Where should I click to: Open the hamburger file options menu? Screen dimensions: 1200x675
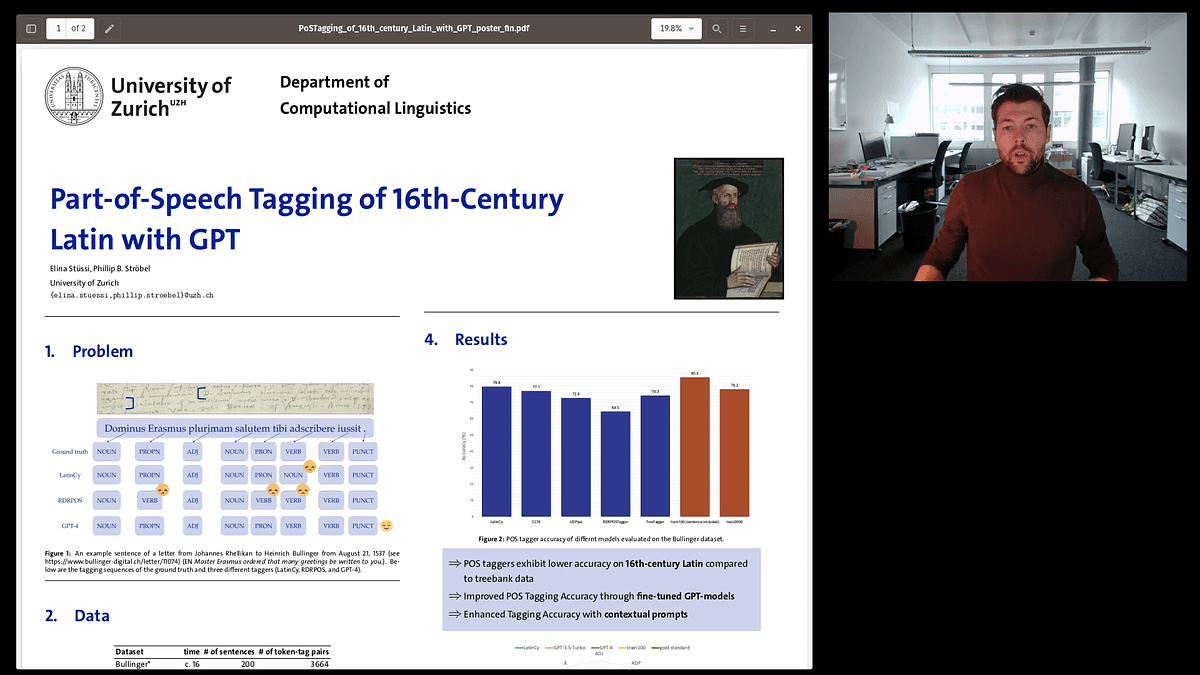point(743,28)
